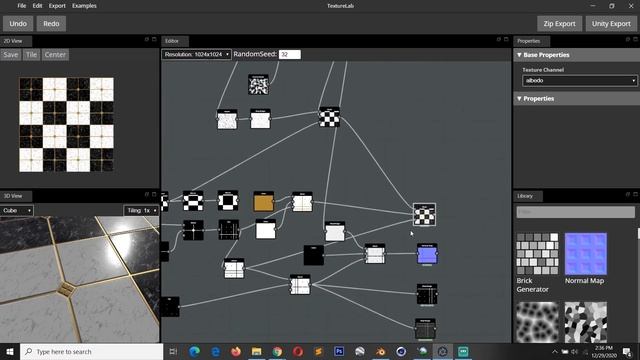Click the 3D View tile render

[x=80, y=280]
